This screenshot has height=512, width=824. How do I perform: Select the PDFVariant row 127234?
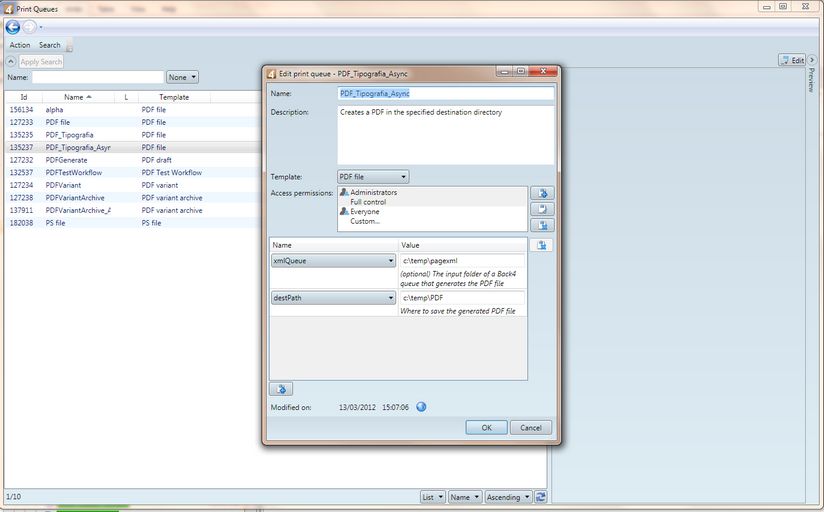[x=134, y=186]
